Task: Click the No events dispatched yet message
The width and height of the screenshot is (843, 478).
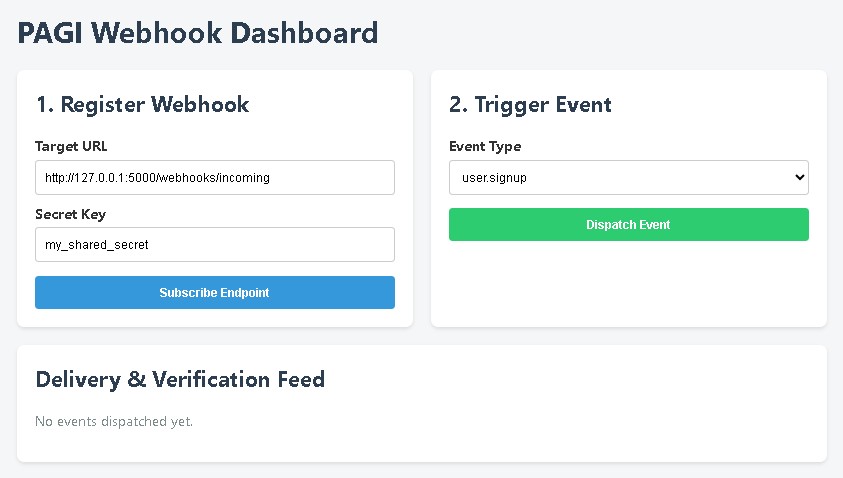Action: [114, 422]
